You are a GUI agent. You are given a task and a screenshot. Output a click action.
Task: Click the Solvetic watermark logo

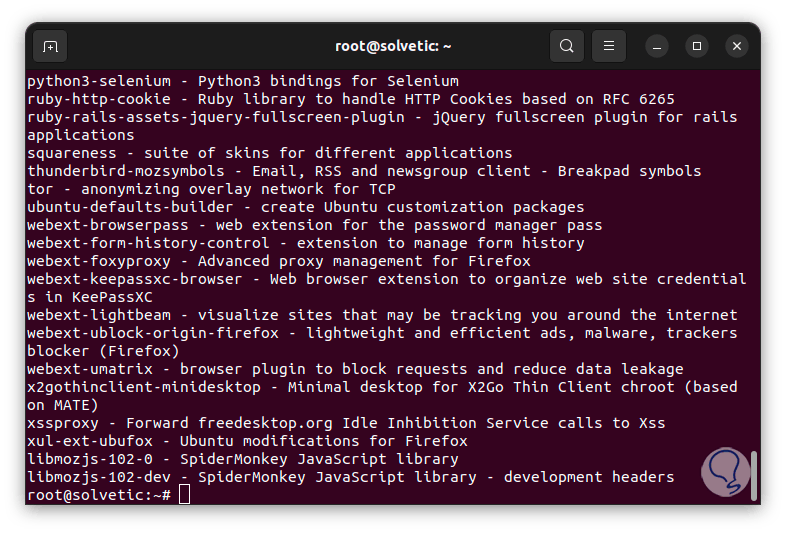pos(726,469)
